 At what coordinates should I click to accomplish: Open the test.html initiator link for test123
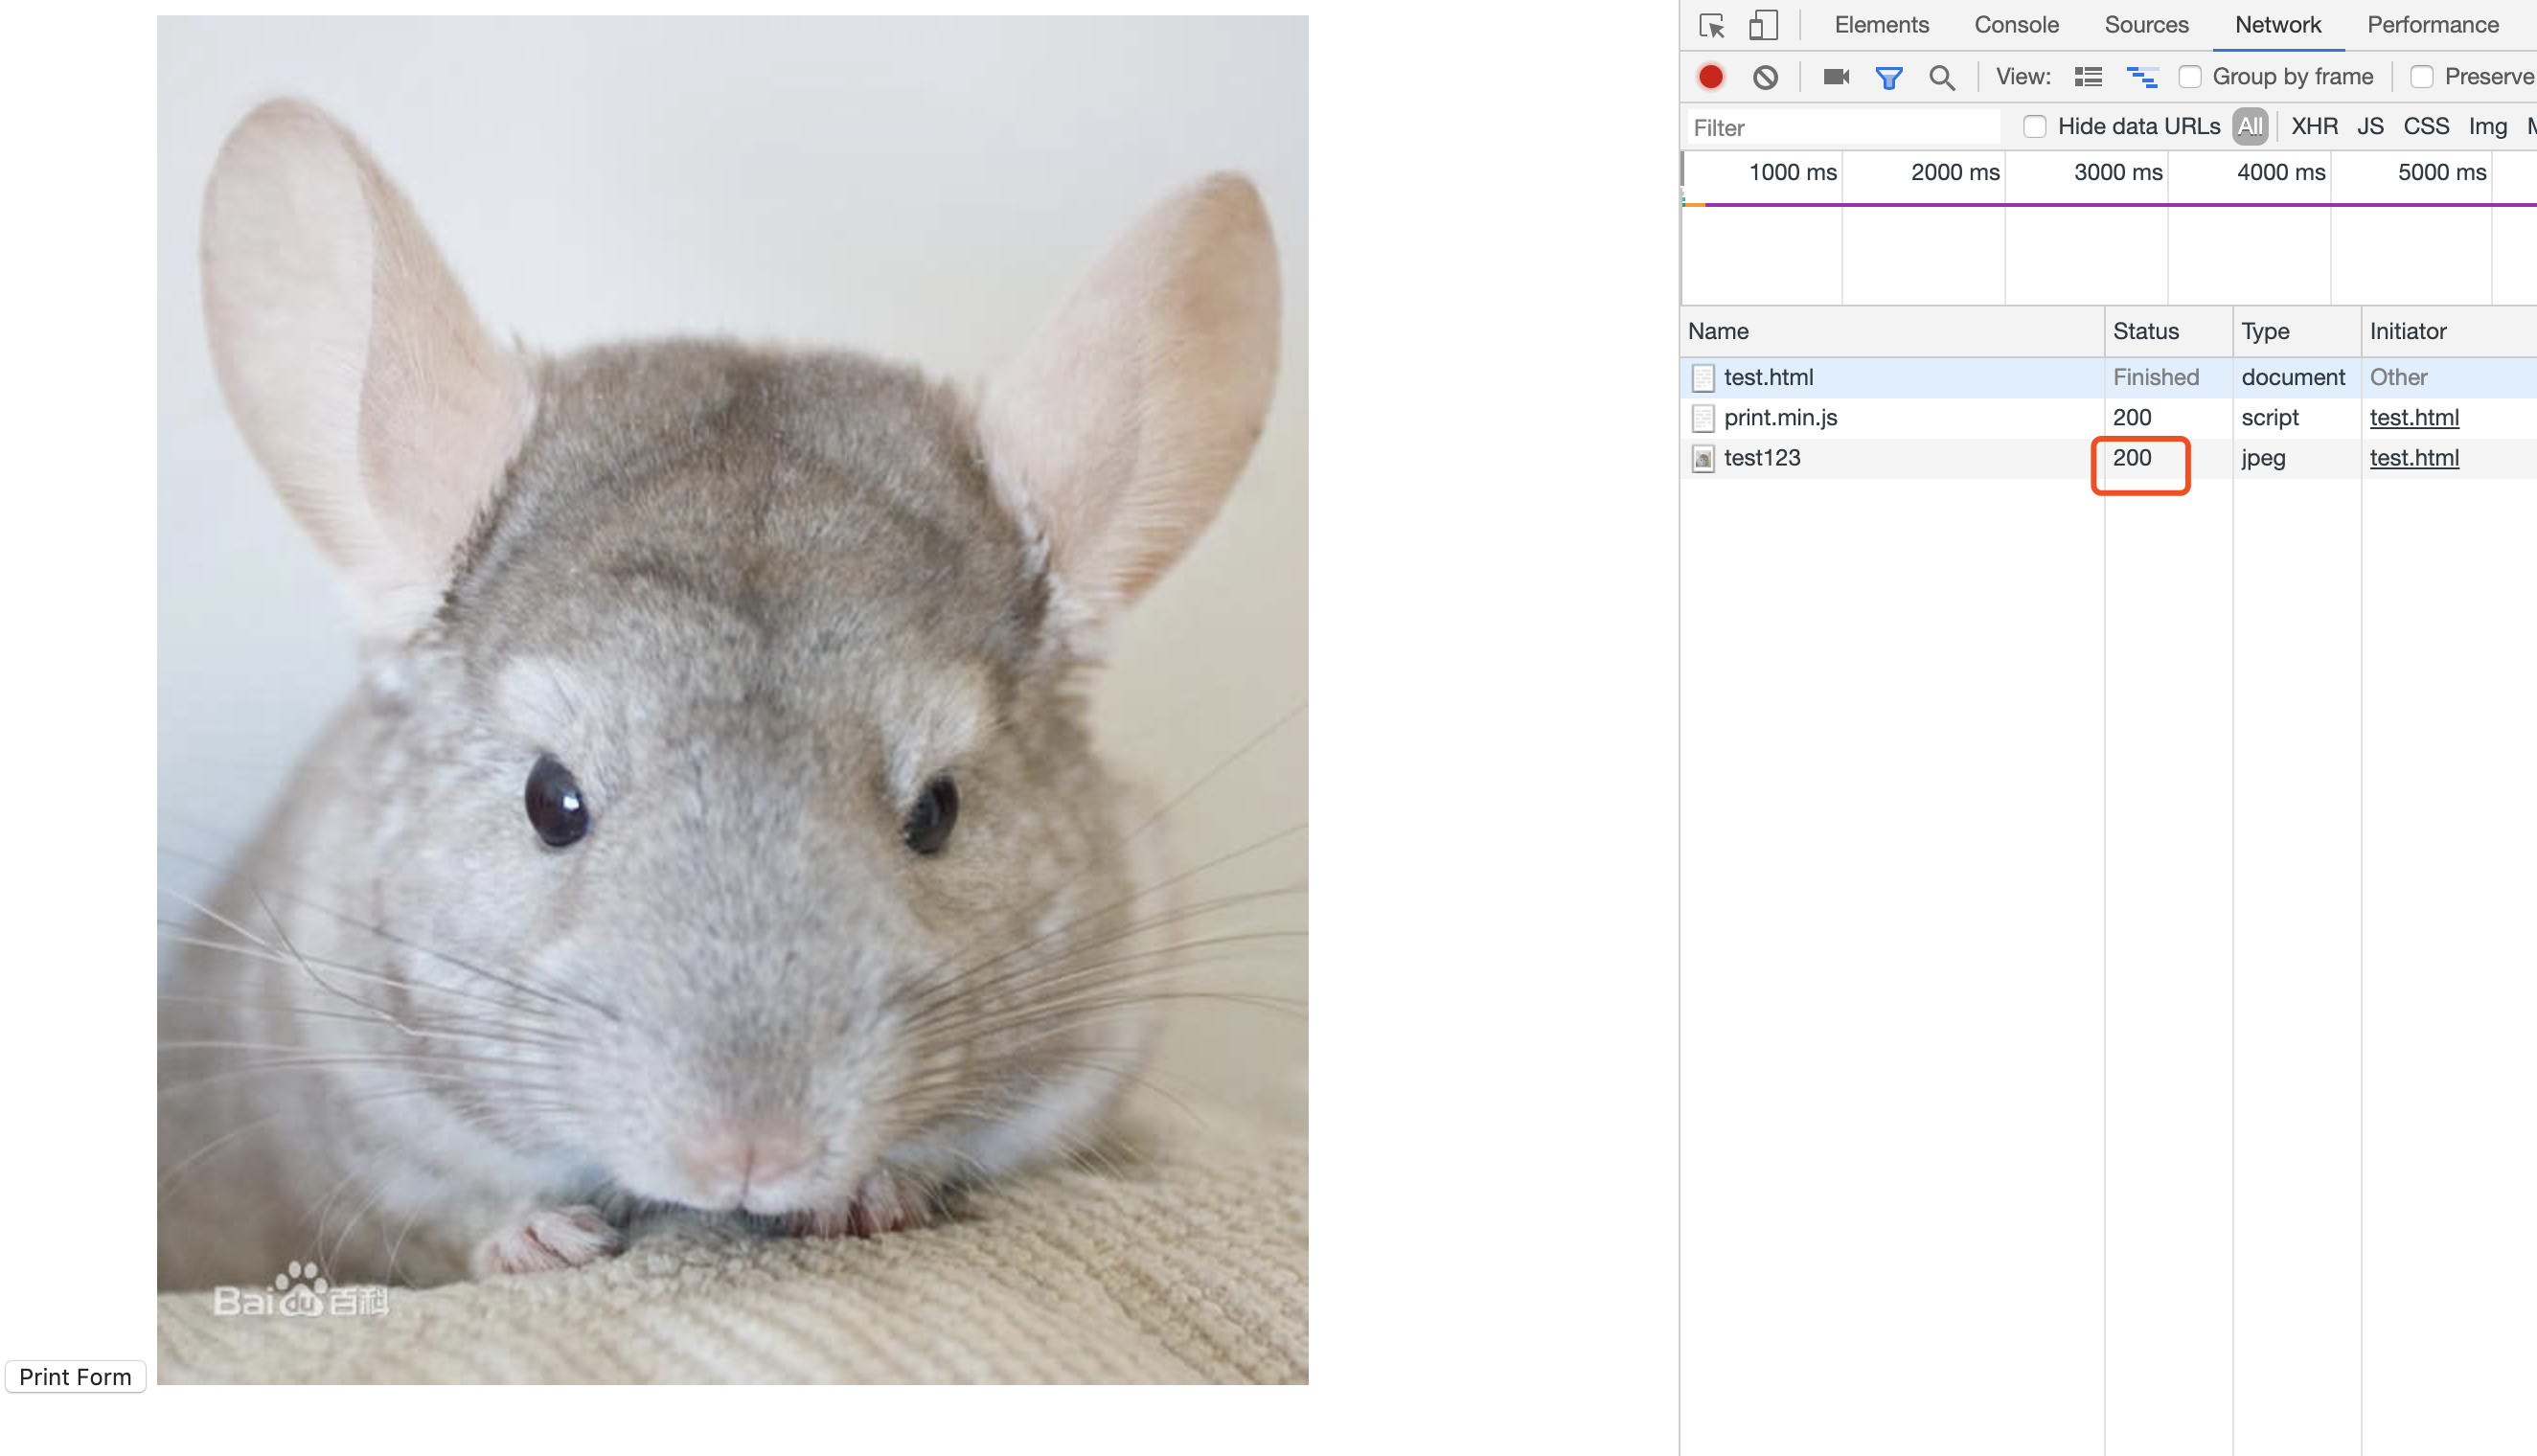(2414, 457)
